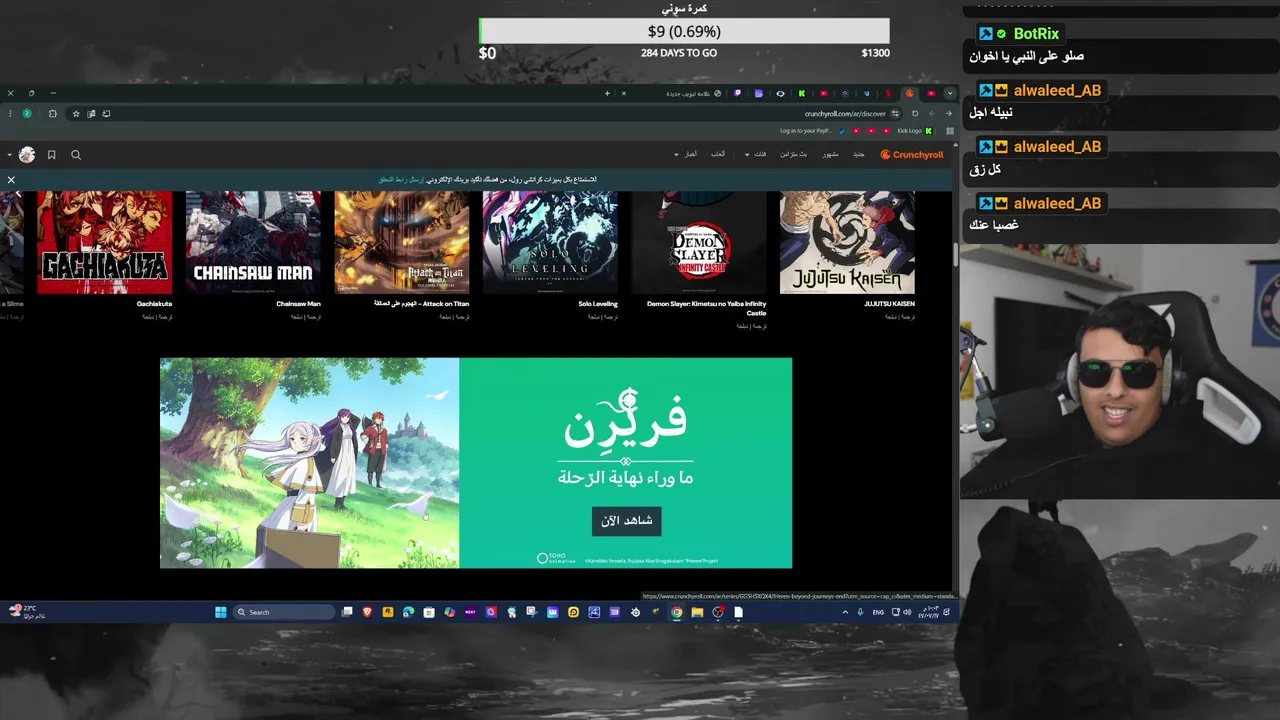1280x720 pixels.
Task: Open the Demon Slayer Infinity Castle poster
Action: coord(699,243)
